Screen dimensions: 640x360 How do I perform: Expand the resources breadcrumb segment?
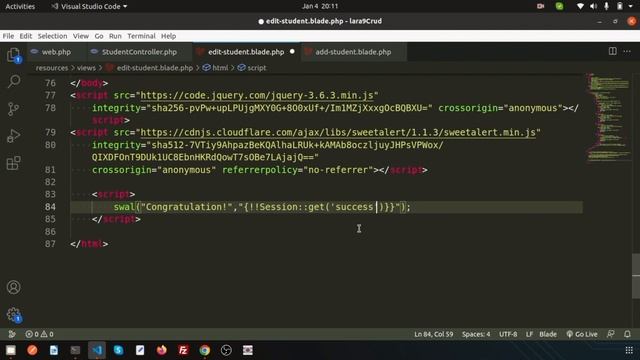(x=52, y=68)
